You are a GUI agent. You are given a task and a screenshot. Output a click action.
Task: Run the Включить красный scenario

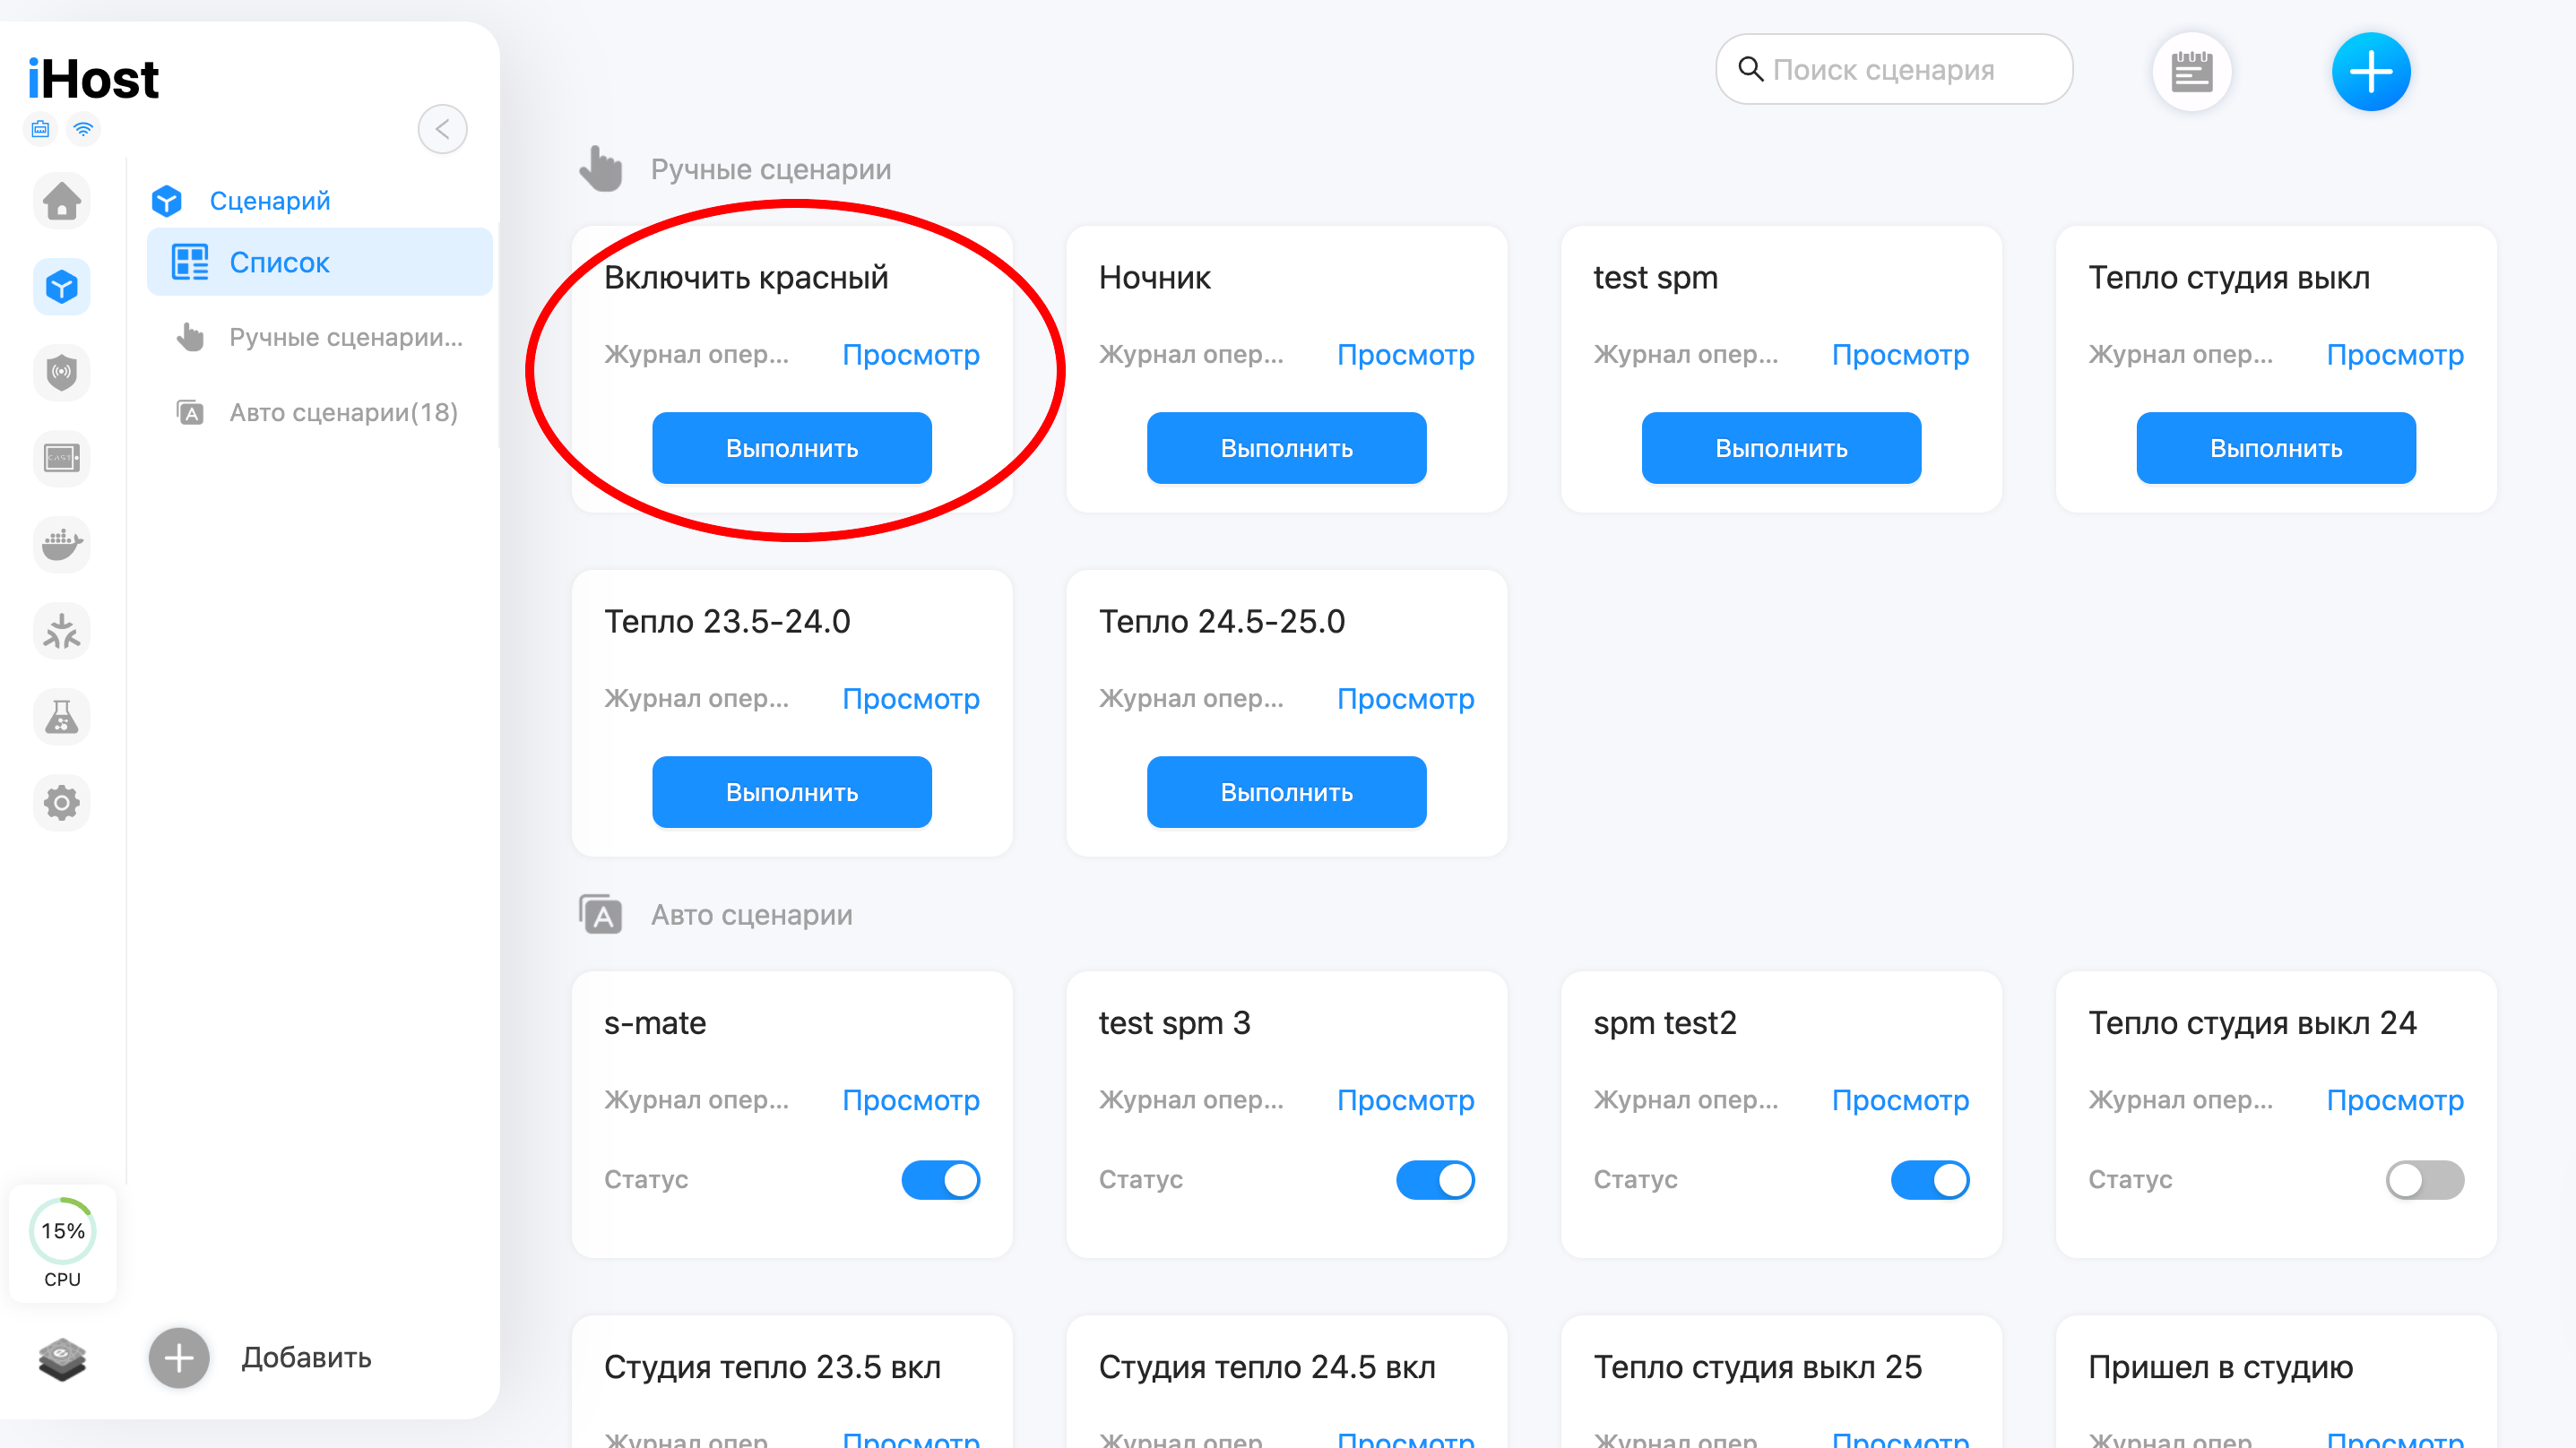(792, 448)
